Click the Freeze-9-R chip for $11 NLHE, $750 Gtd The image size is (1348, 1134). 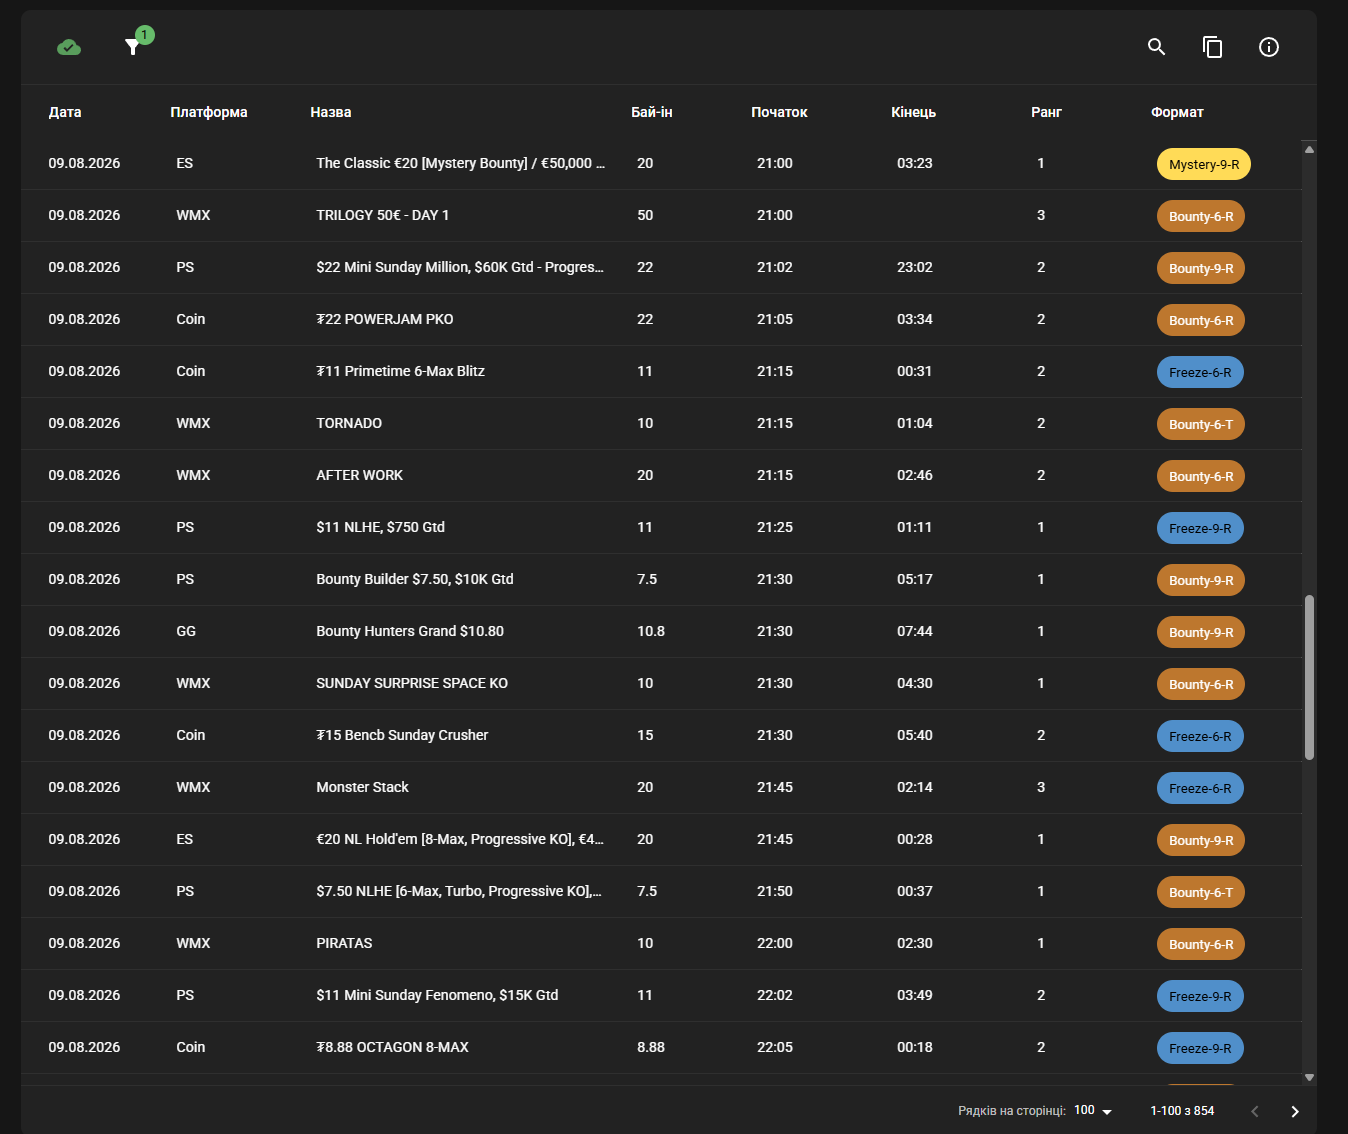[x=1200, y=528]
